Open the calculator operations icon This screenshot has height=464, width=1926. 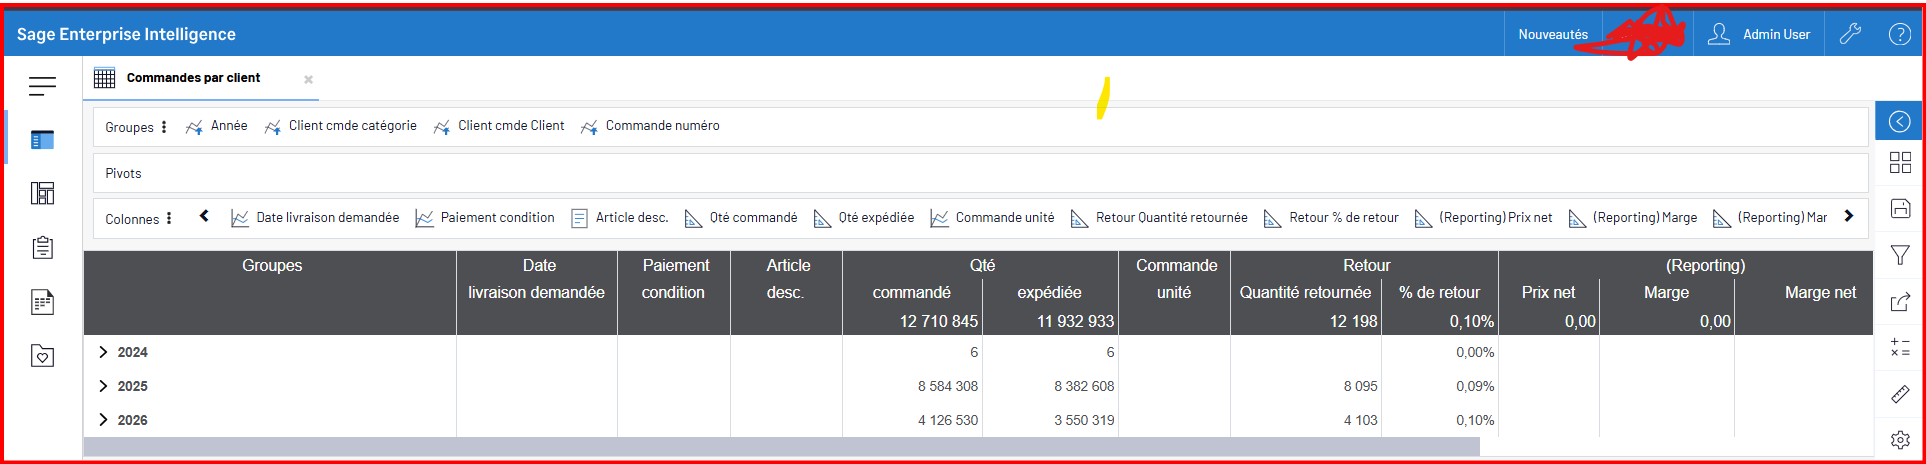[x=1900, y=348]
